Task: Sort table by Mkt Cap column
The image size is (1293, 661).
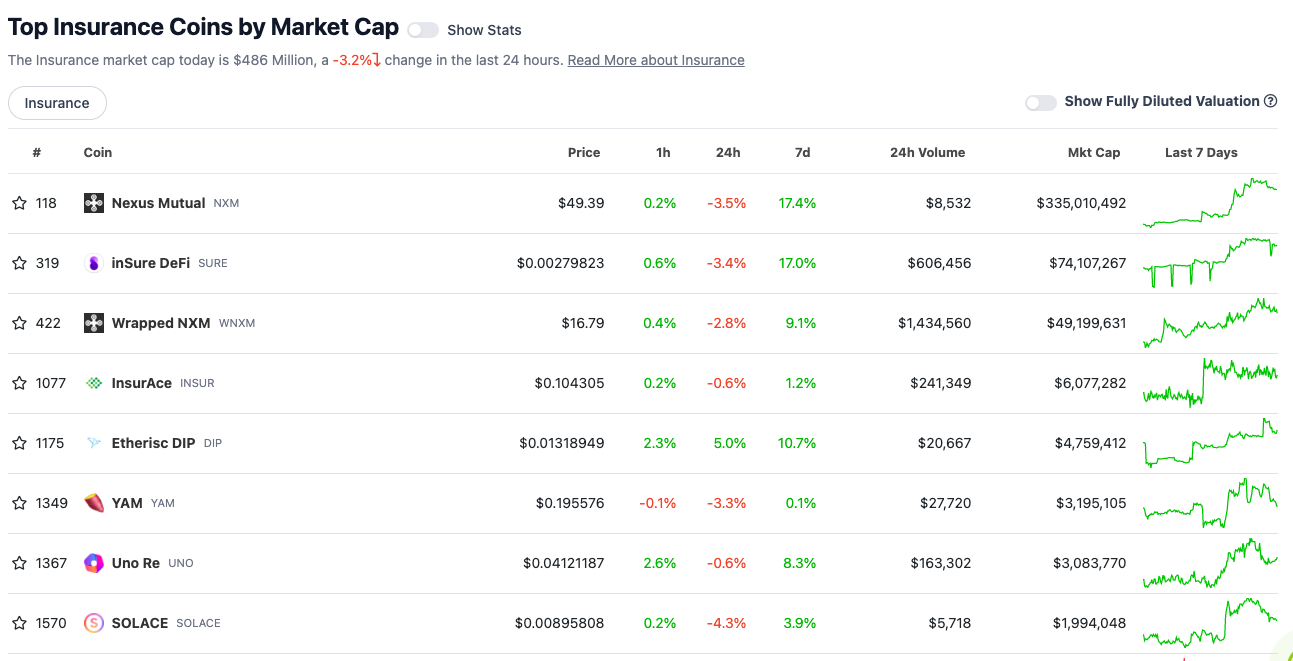Action: coord(1094,153)
